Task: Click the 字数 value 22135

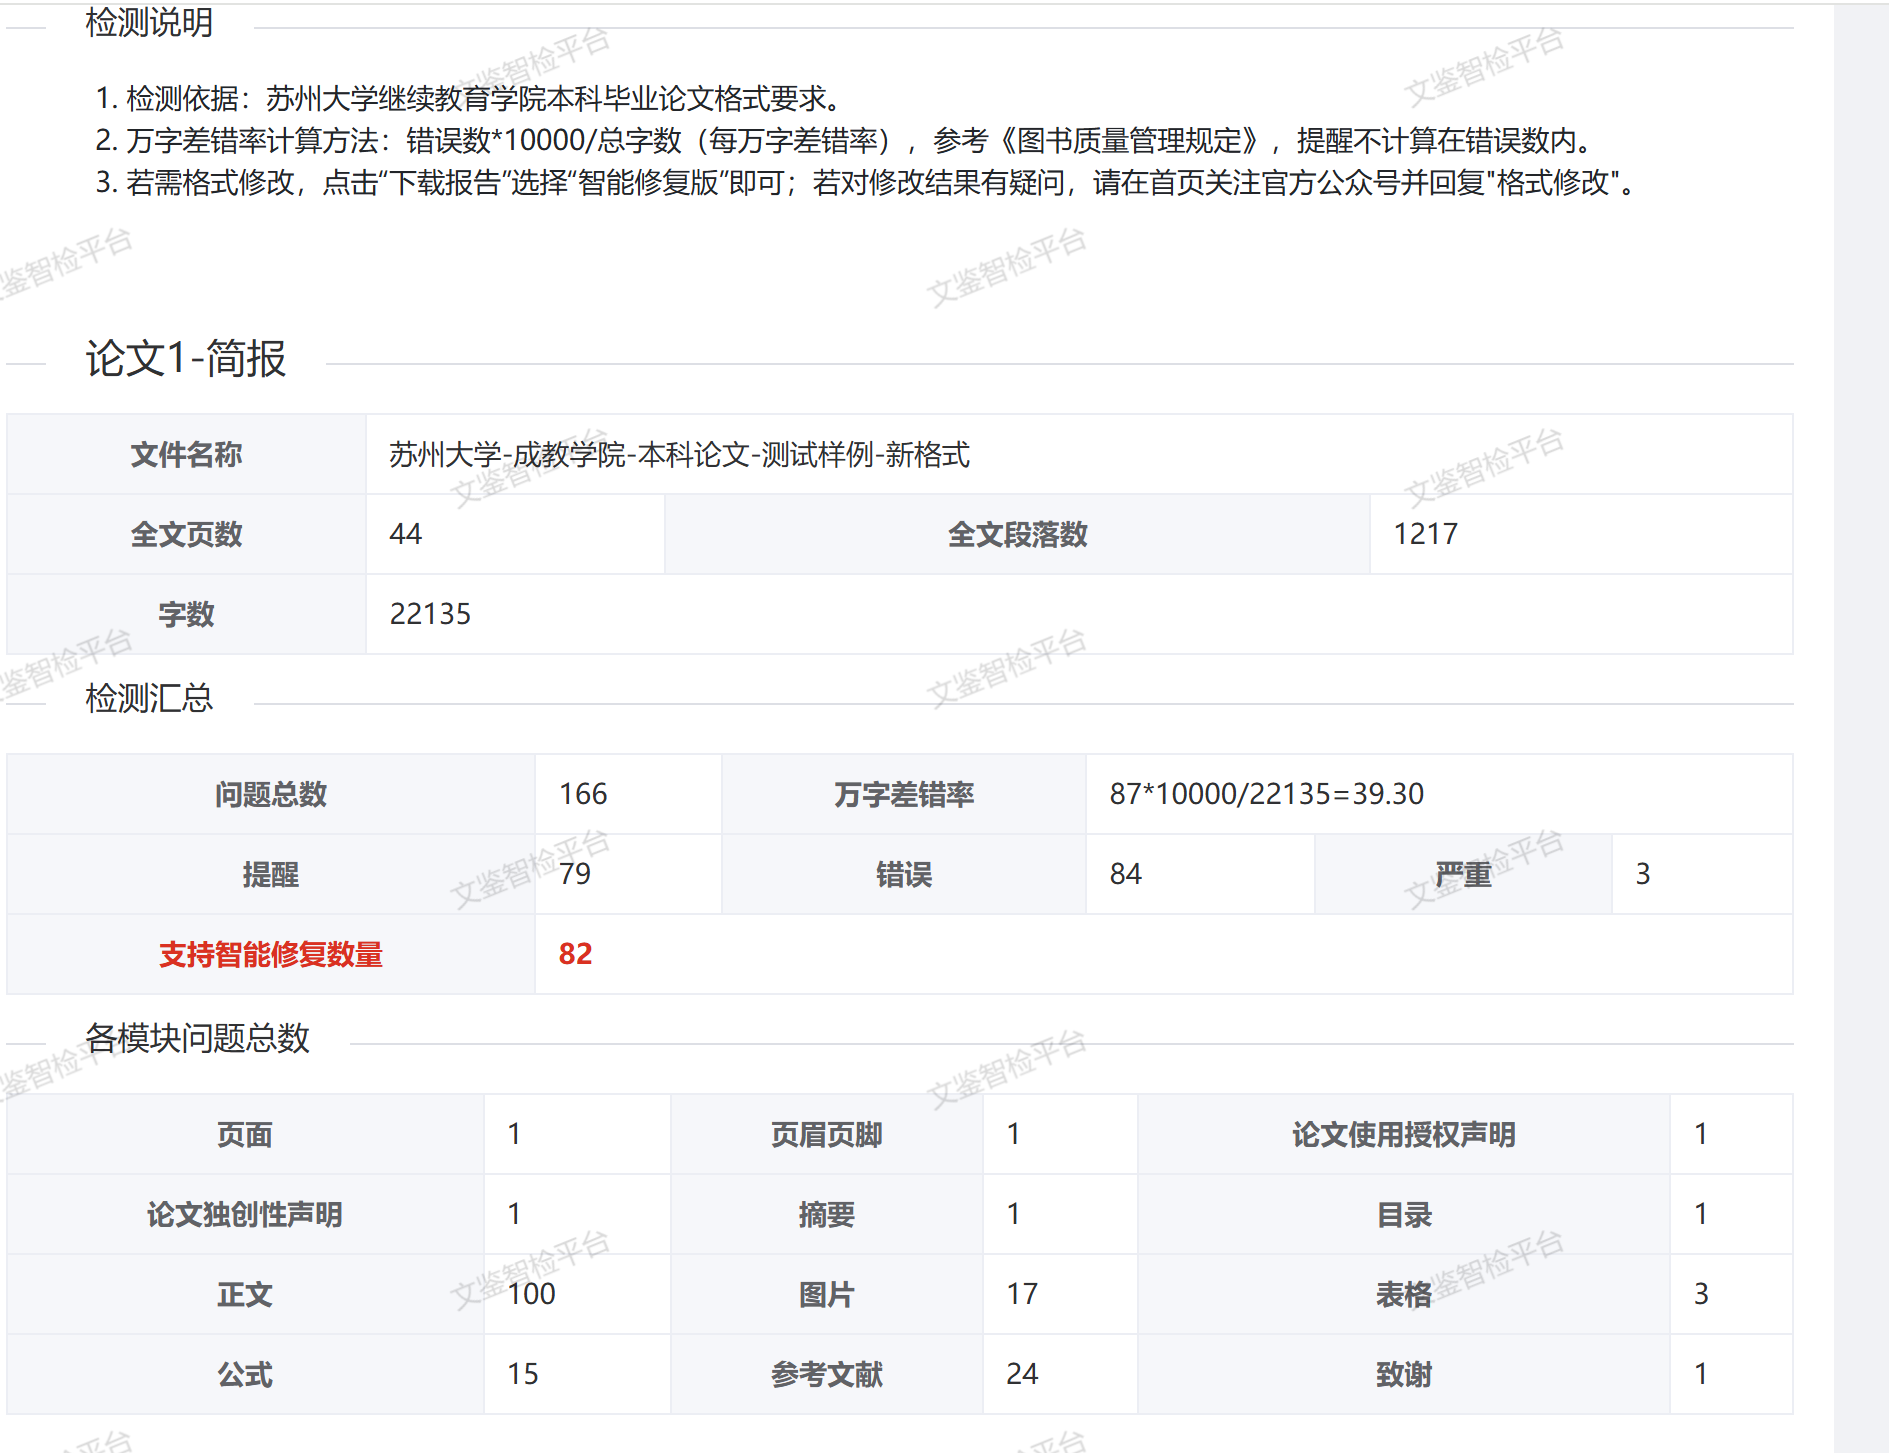Action: pos(430,614)
